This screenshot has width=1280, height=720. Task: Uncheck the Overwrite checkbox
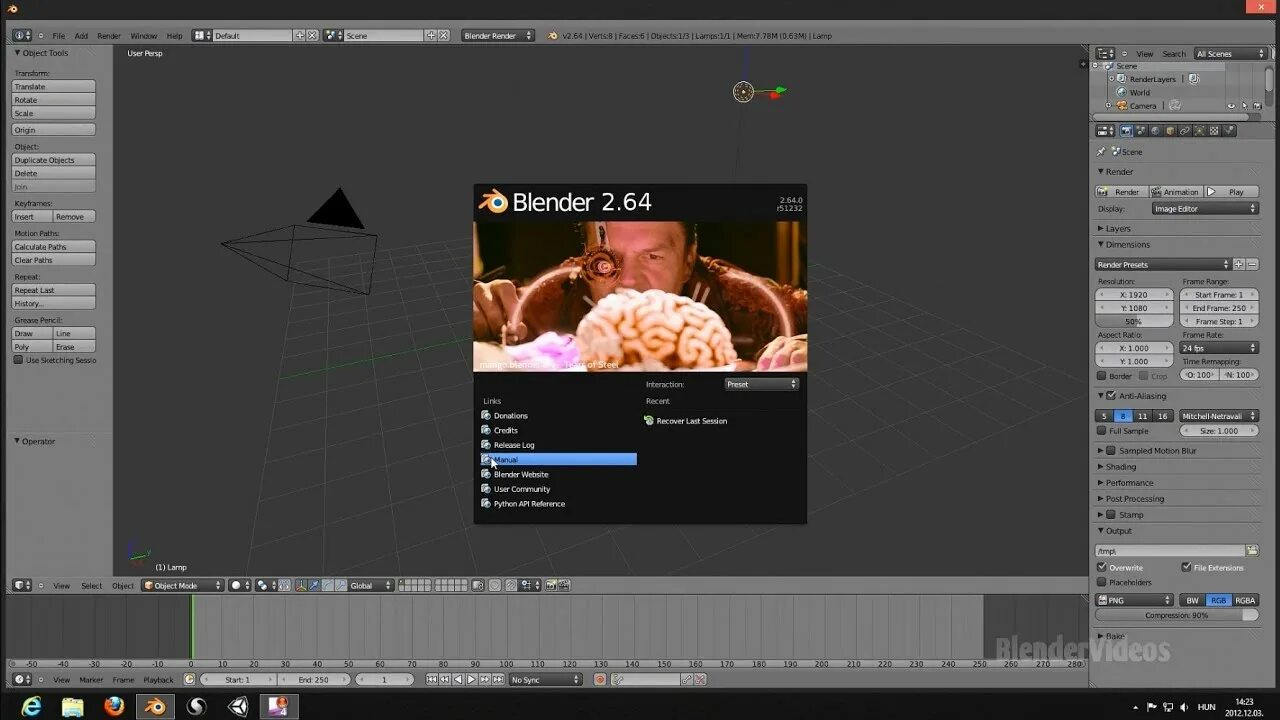(1101, 567)
